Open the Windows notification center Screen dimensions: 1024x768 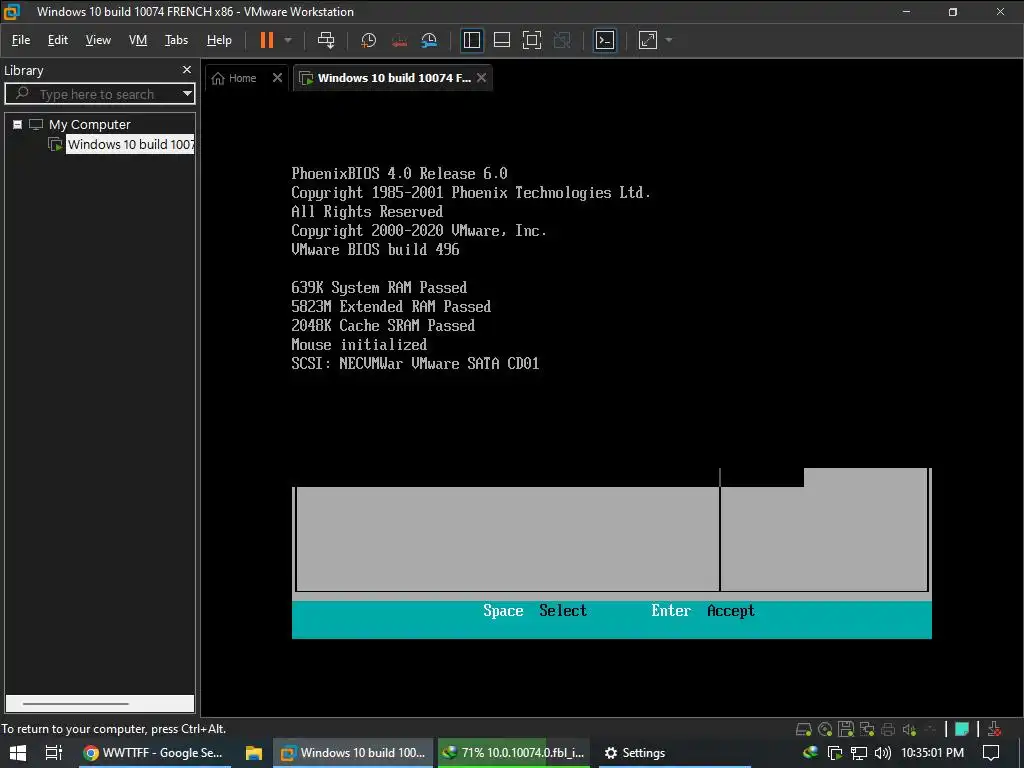pyautogui.click(x=991, y=753)
